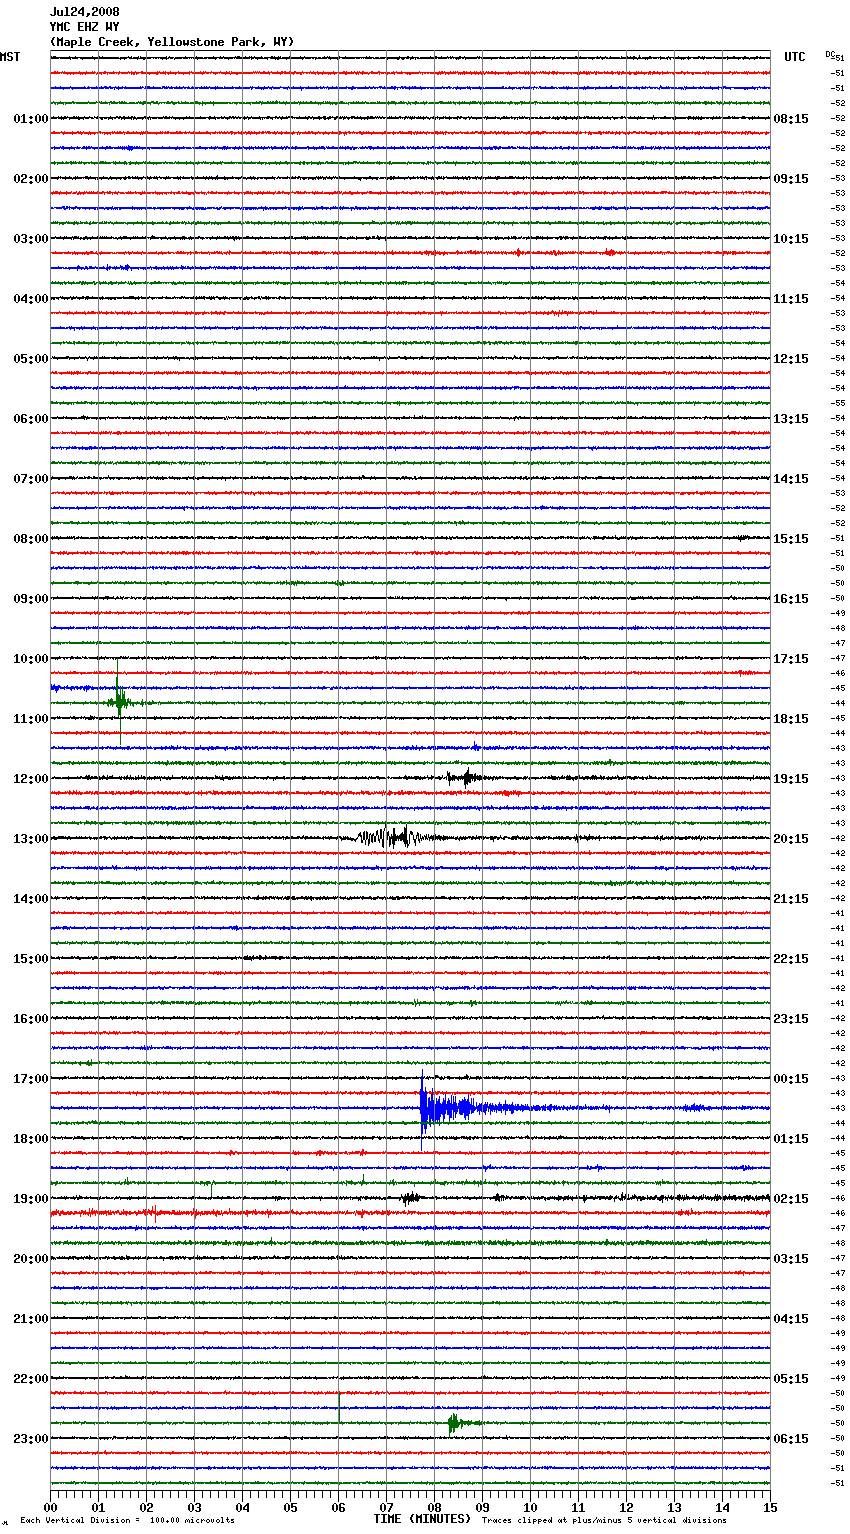
Task: Select the 01:00 MST time label
Action: [30, 119]
